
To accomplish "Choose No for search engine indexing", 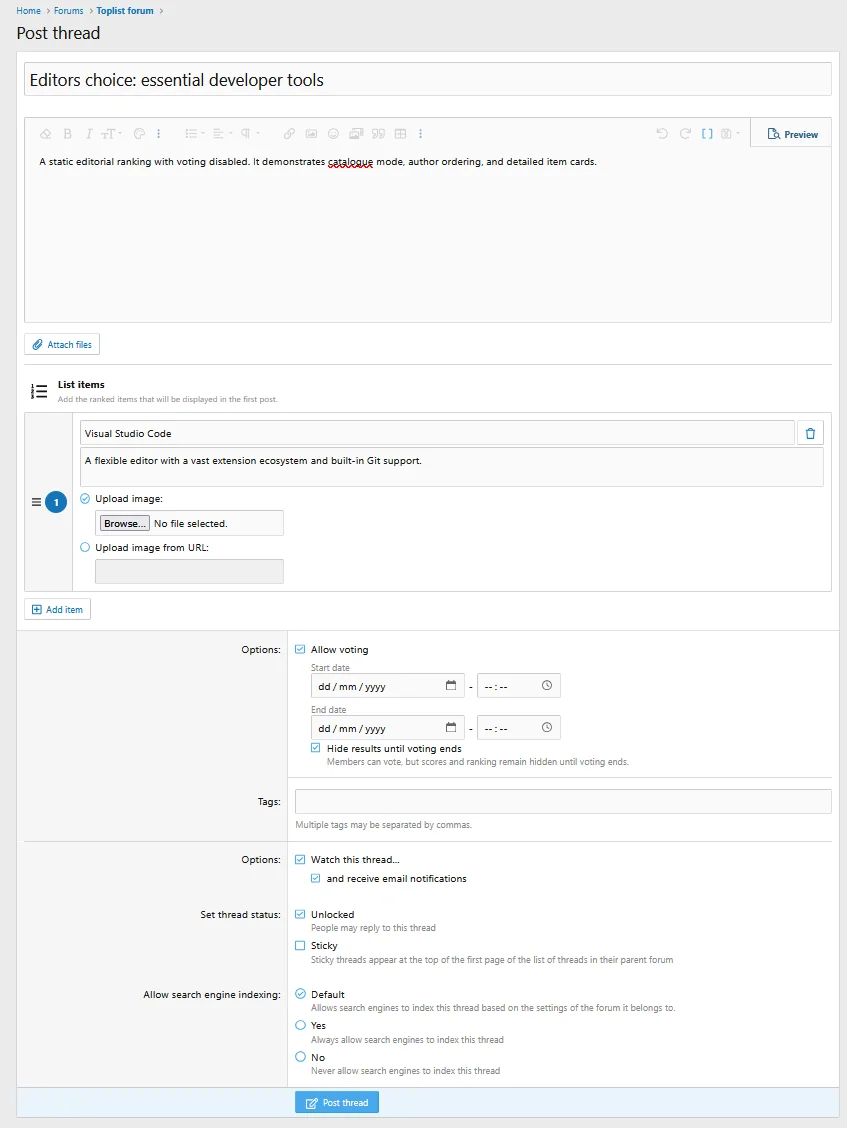I will point(301,1057).
